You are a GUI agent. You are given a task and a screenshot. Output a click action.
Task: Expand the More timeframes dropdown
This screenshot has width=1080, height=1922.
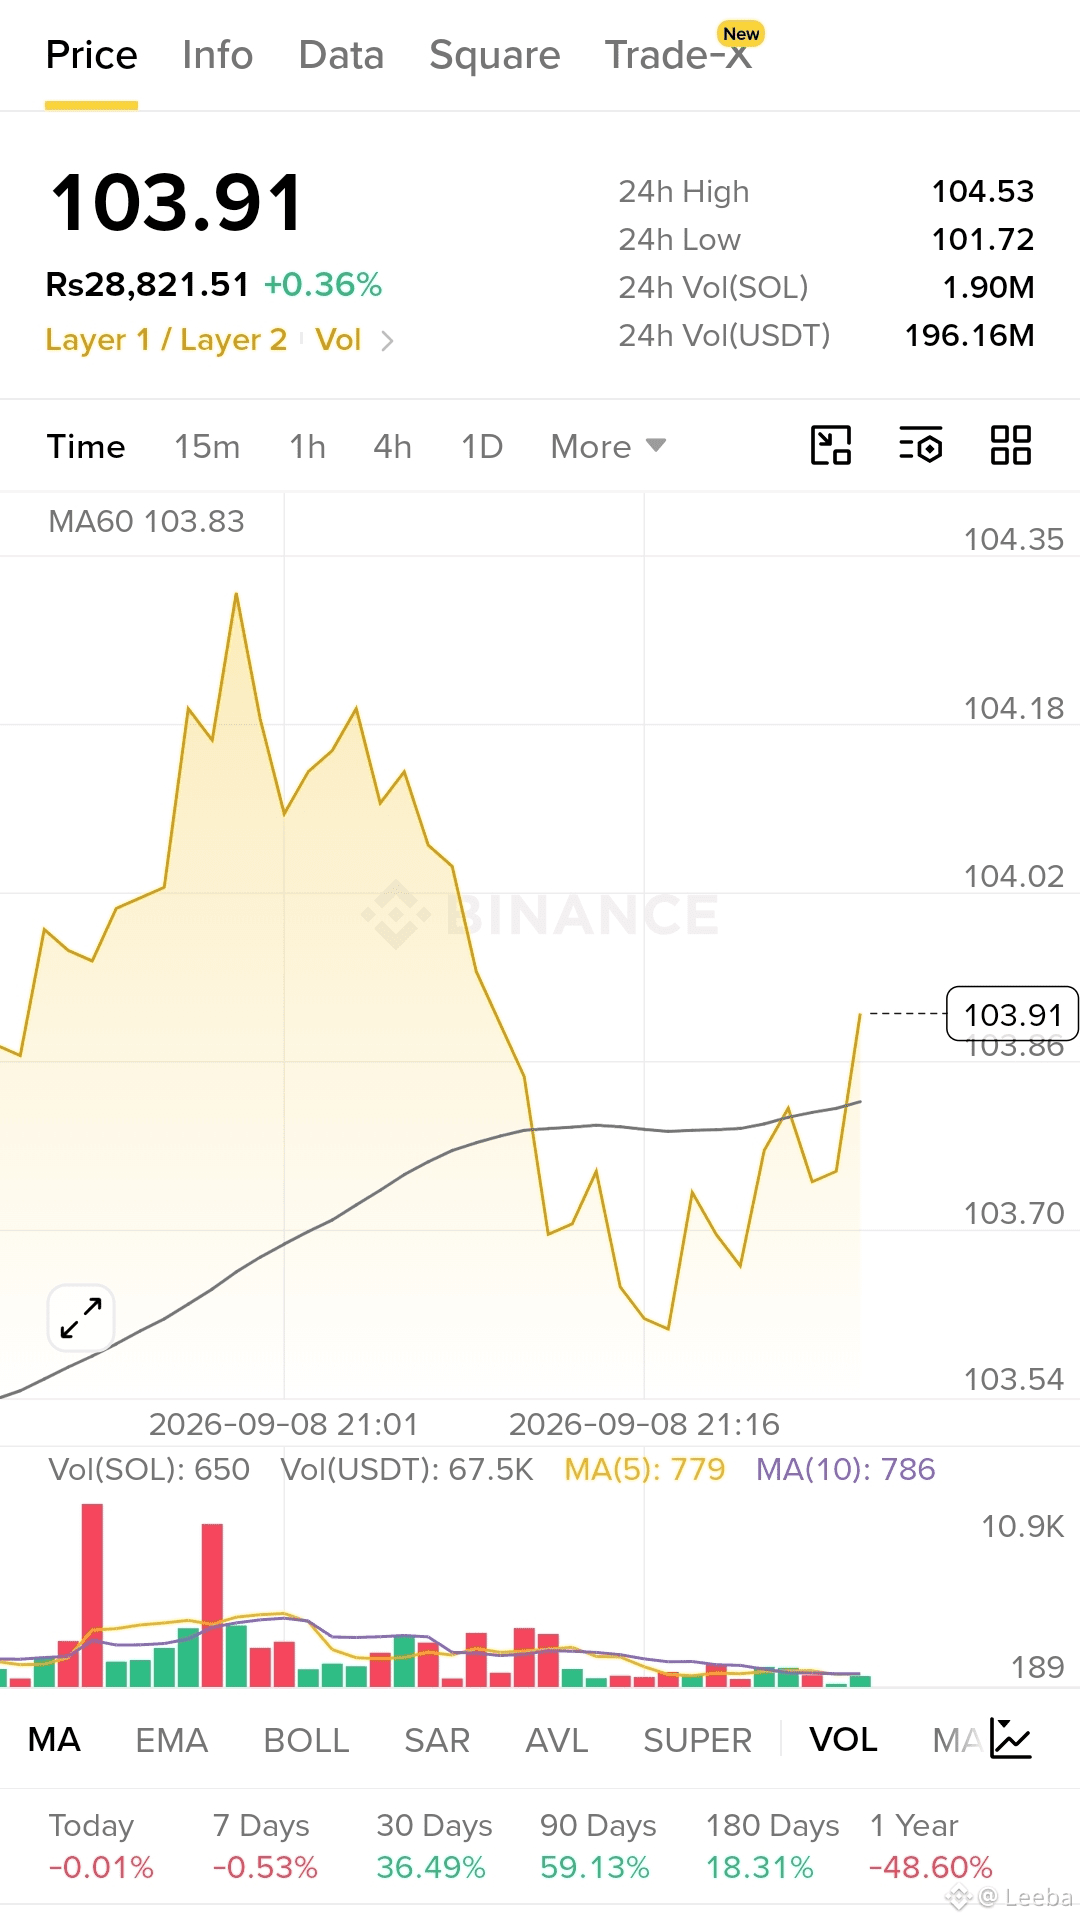[x=608, y=446]
